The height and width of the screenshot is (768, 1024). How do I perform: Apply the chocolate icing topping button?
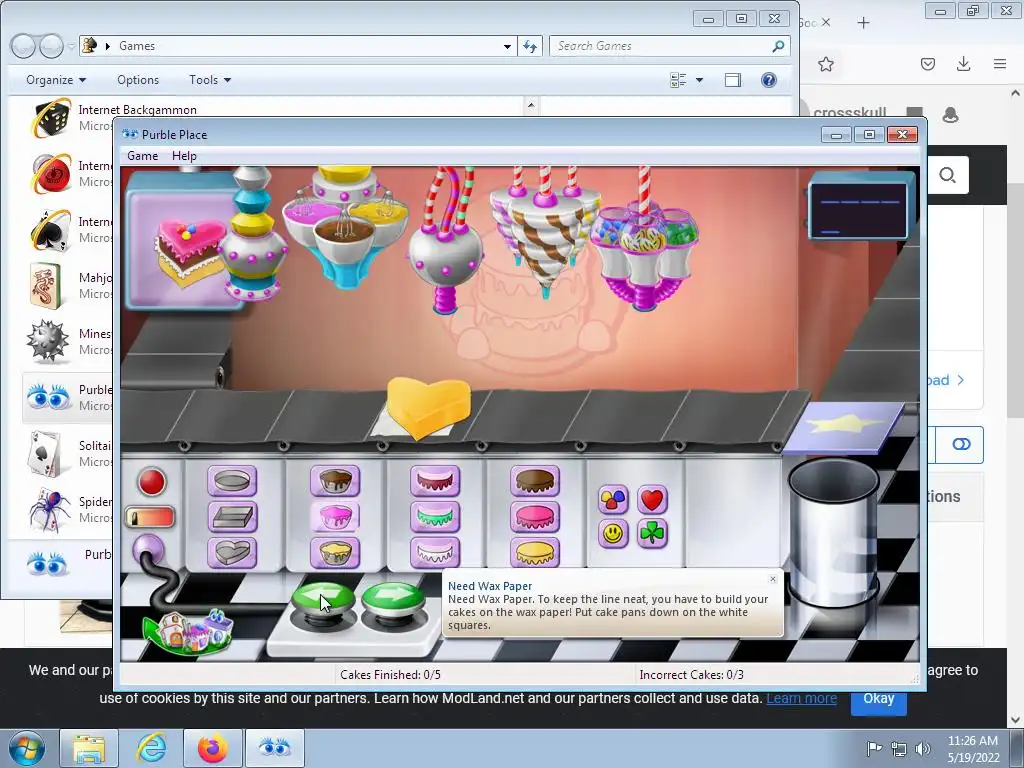point(535,482)
